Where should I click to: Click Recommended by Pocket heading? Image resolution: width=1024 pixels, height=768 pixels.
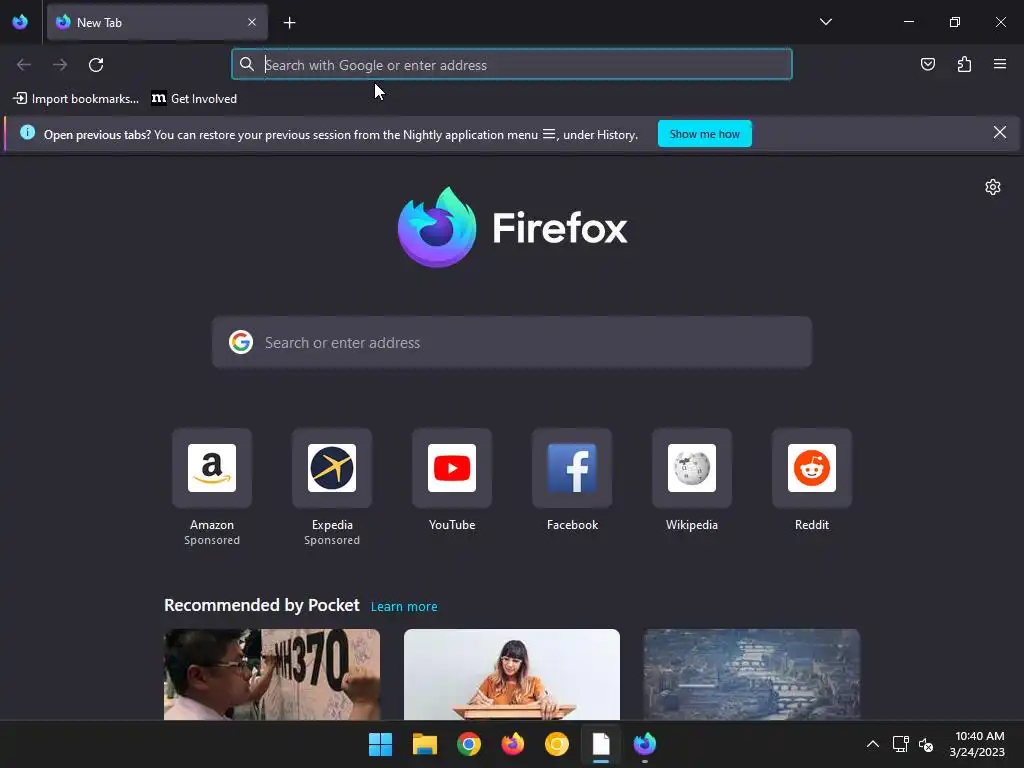(x=262, y=605)
